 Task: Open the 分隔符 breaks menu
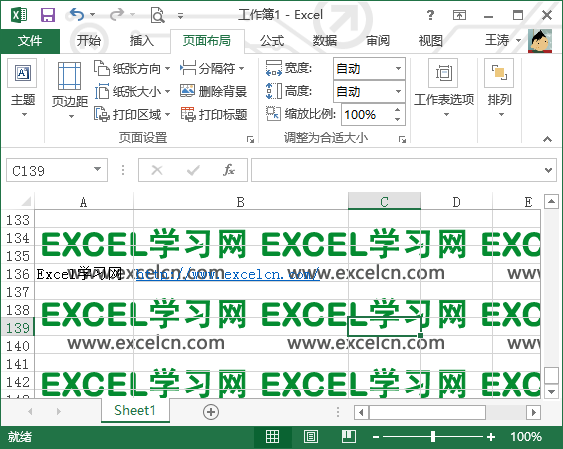(x=212, y=68)
